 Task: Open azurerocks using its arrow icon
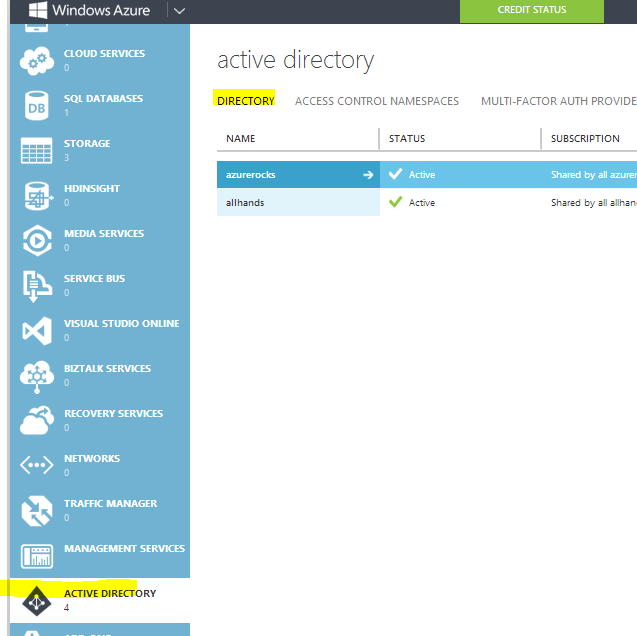click(368, 175)
